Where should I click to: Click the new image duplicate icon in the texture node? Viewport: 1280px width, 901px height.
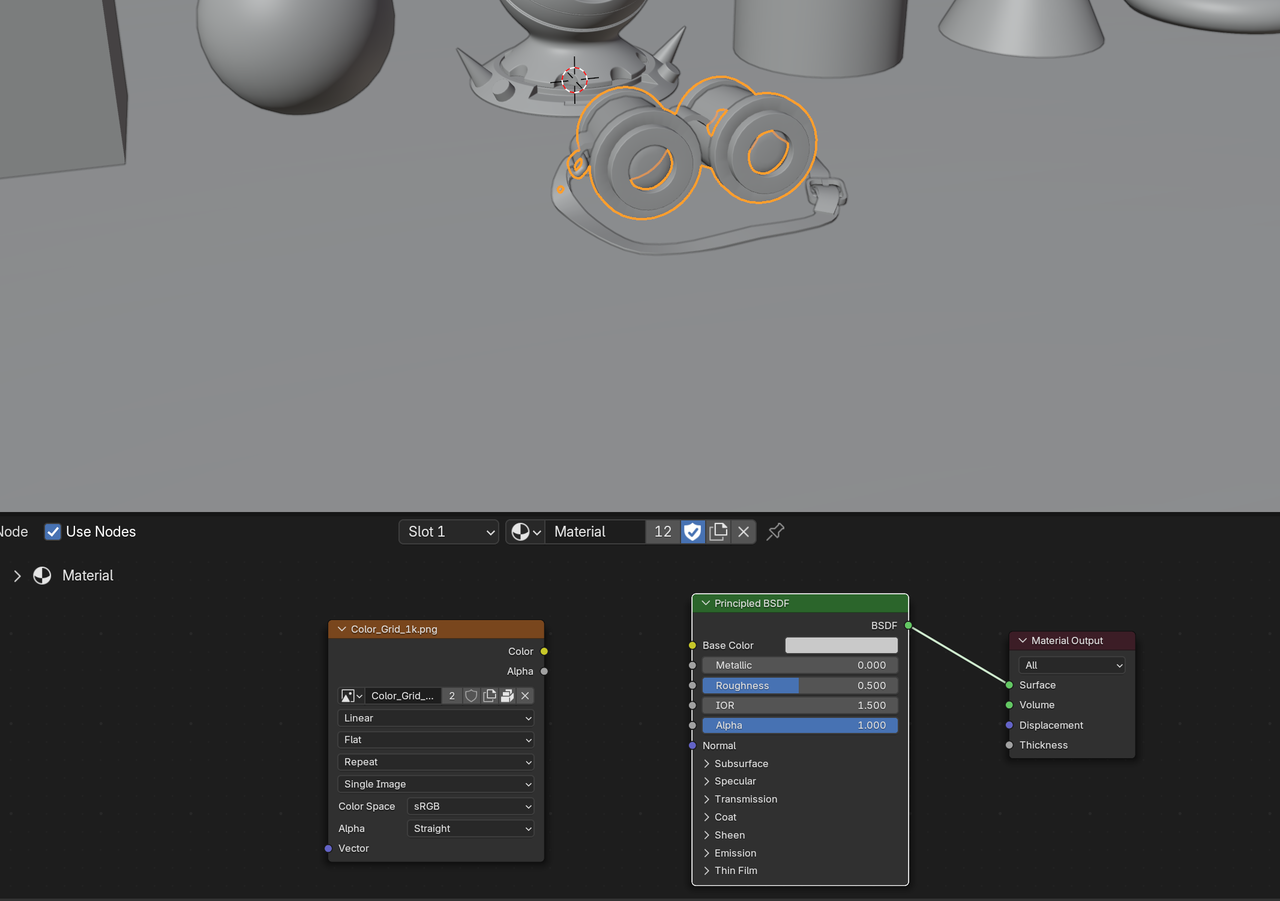[489, 696]
